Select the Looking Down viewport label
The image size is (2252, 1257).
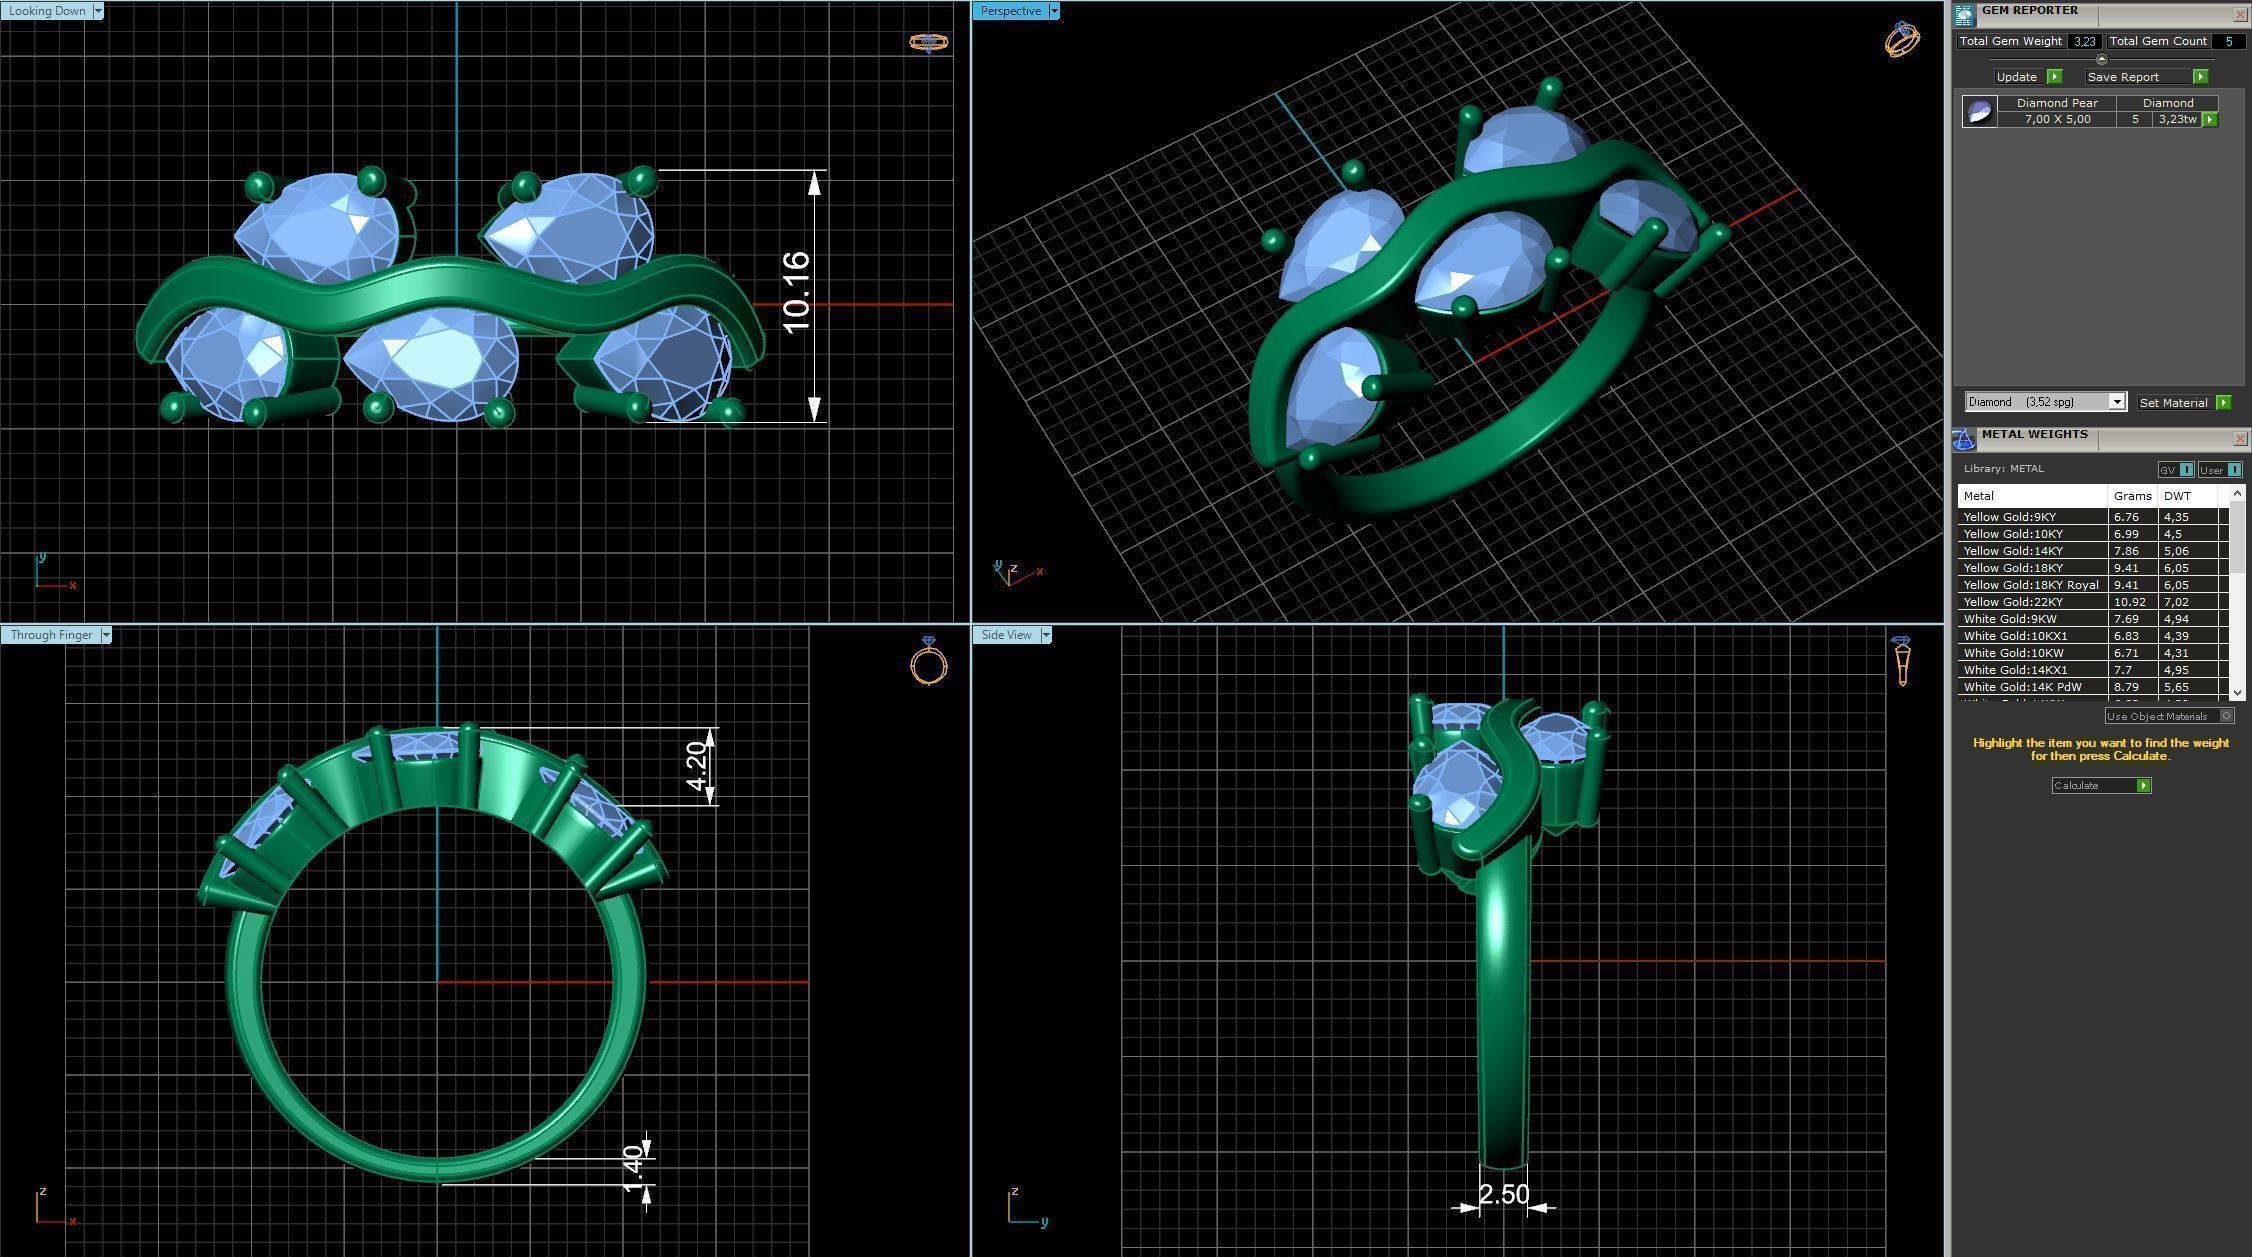[47, 11]
